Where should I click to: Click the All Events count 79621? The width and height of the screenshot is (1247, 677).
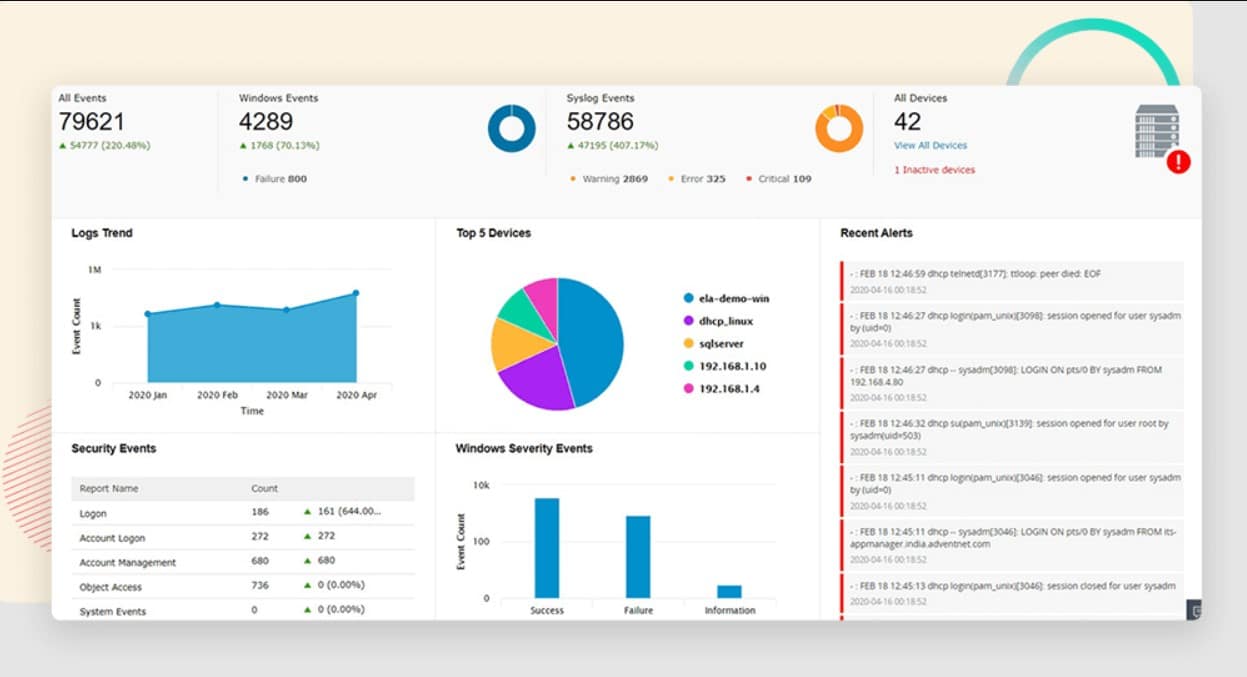91,122
